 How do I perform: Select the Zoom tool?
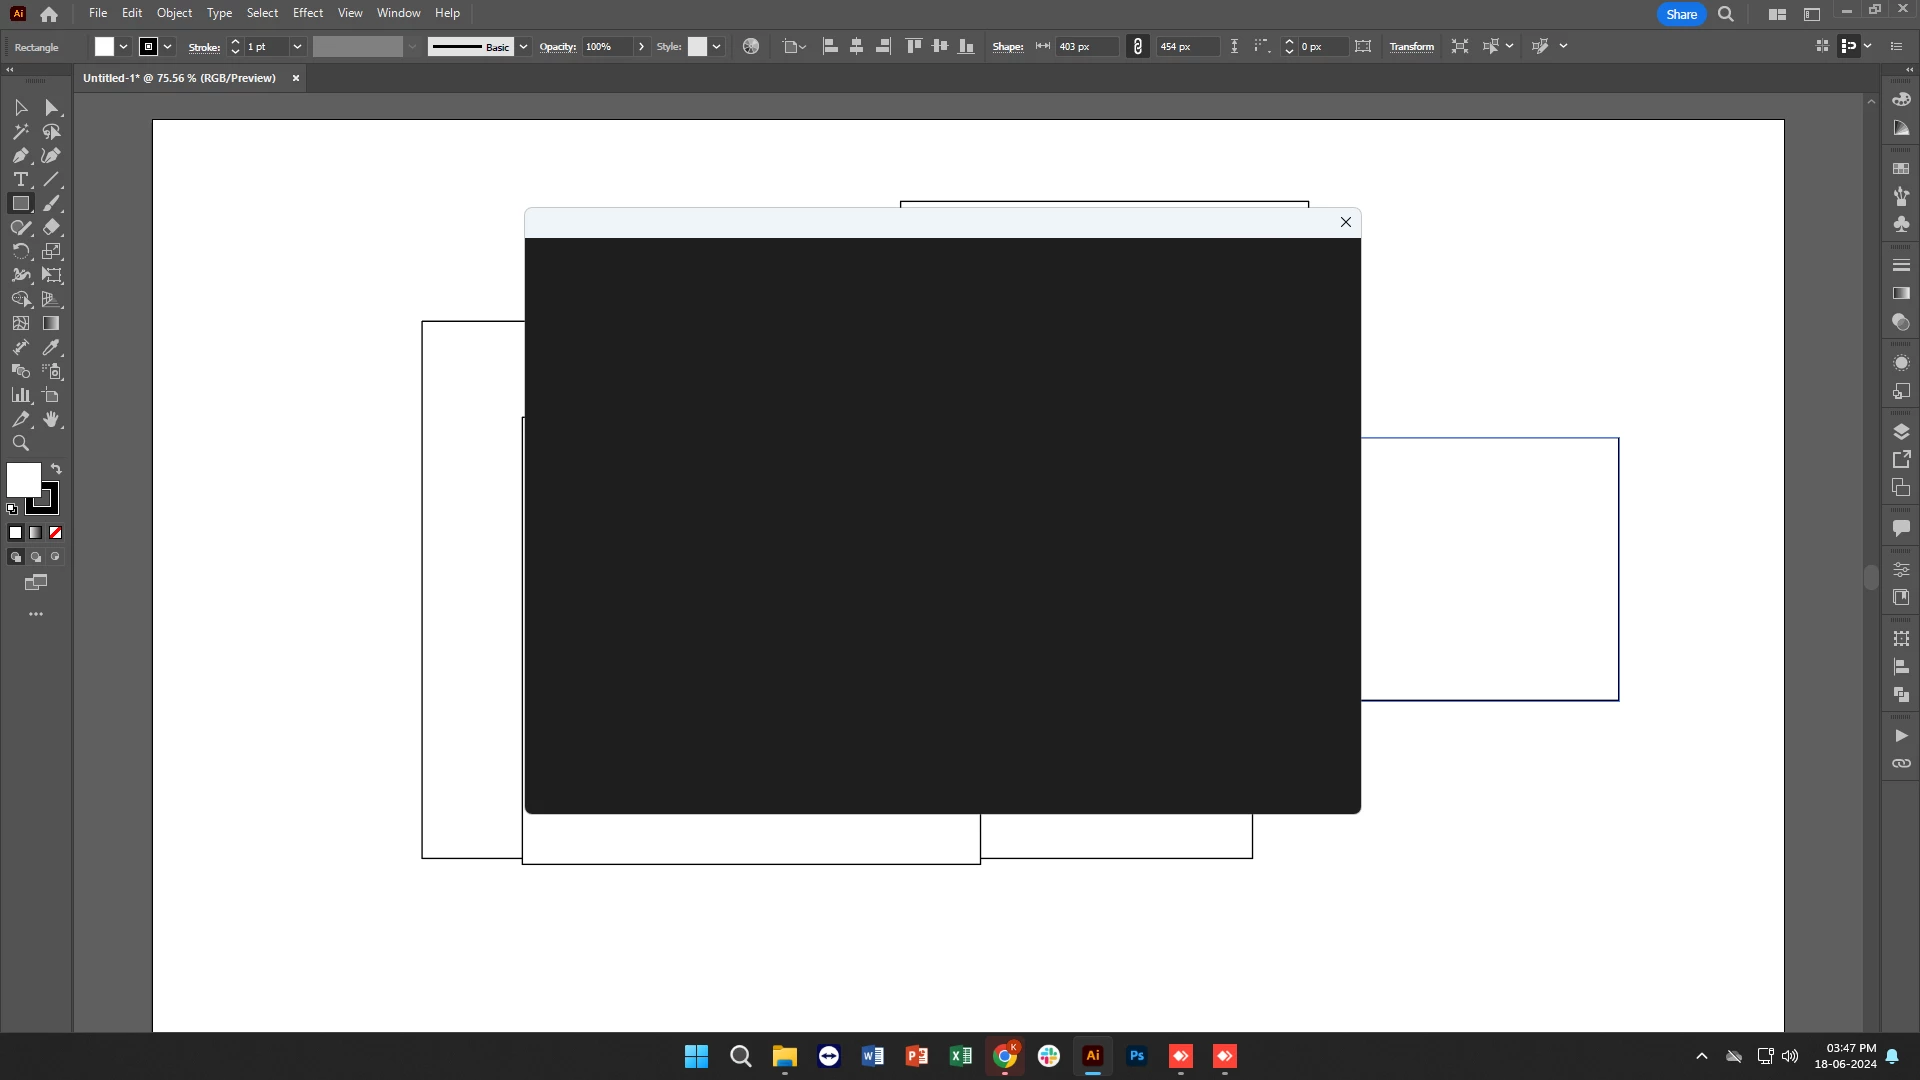pos(20,444)
